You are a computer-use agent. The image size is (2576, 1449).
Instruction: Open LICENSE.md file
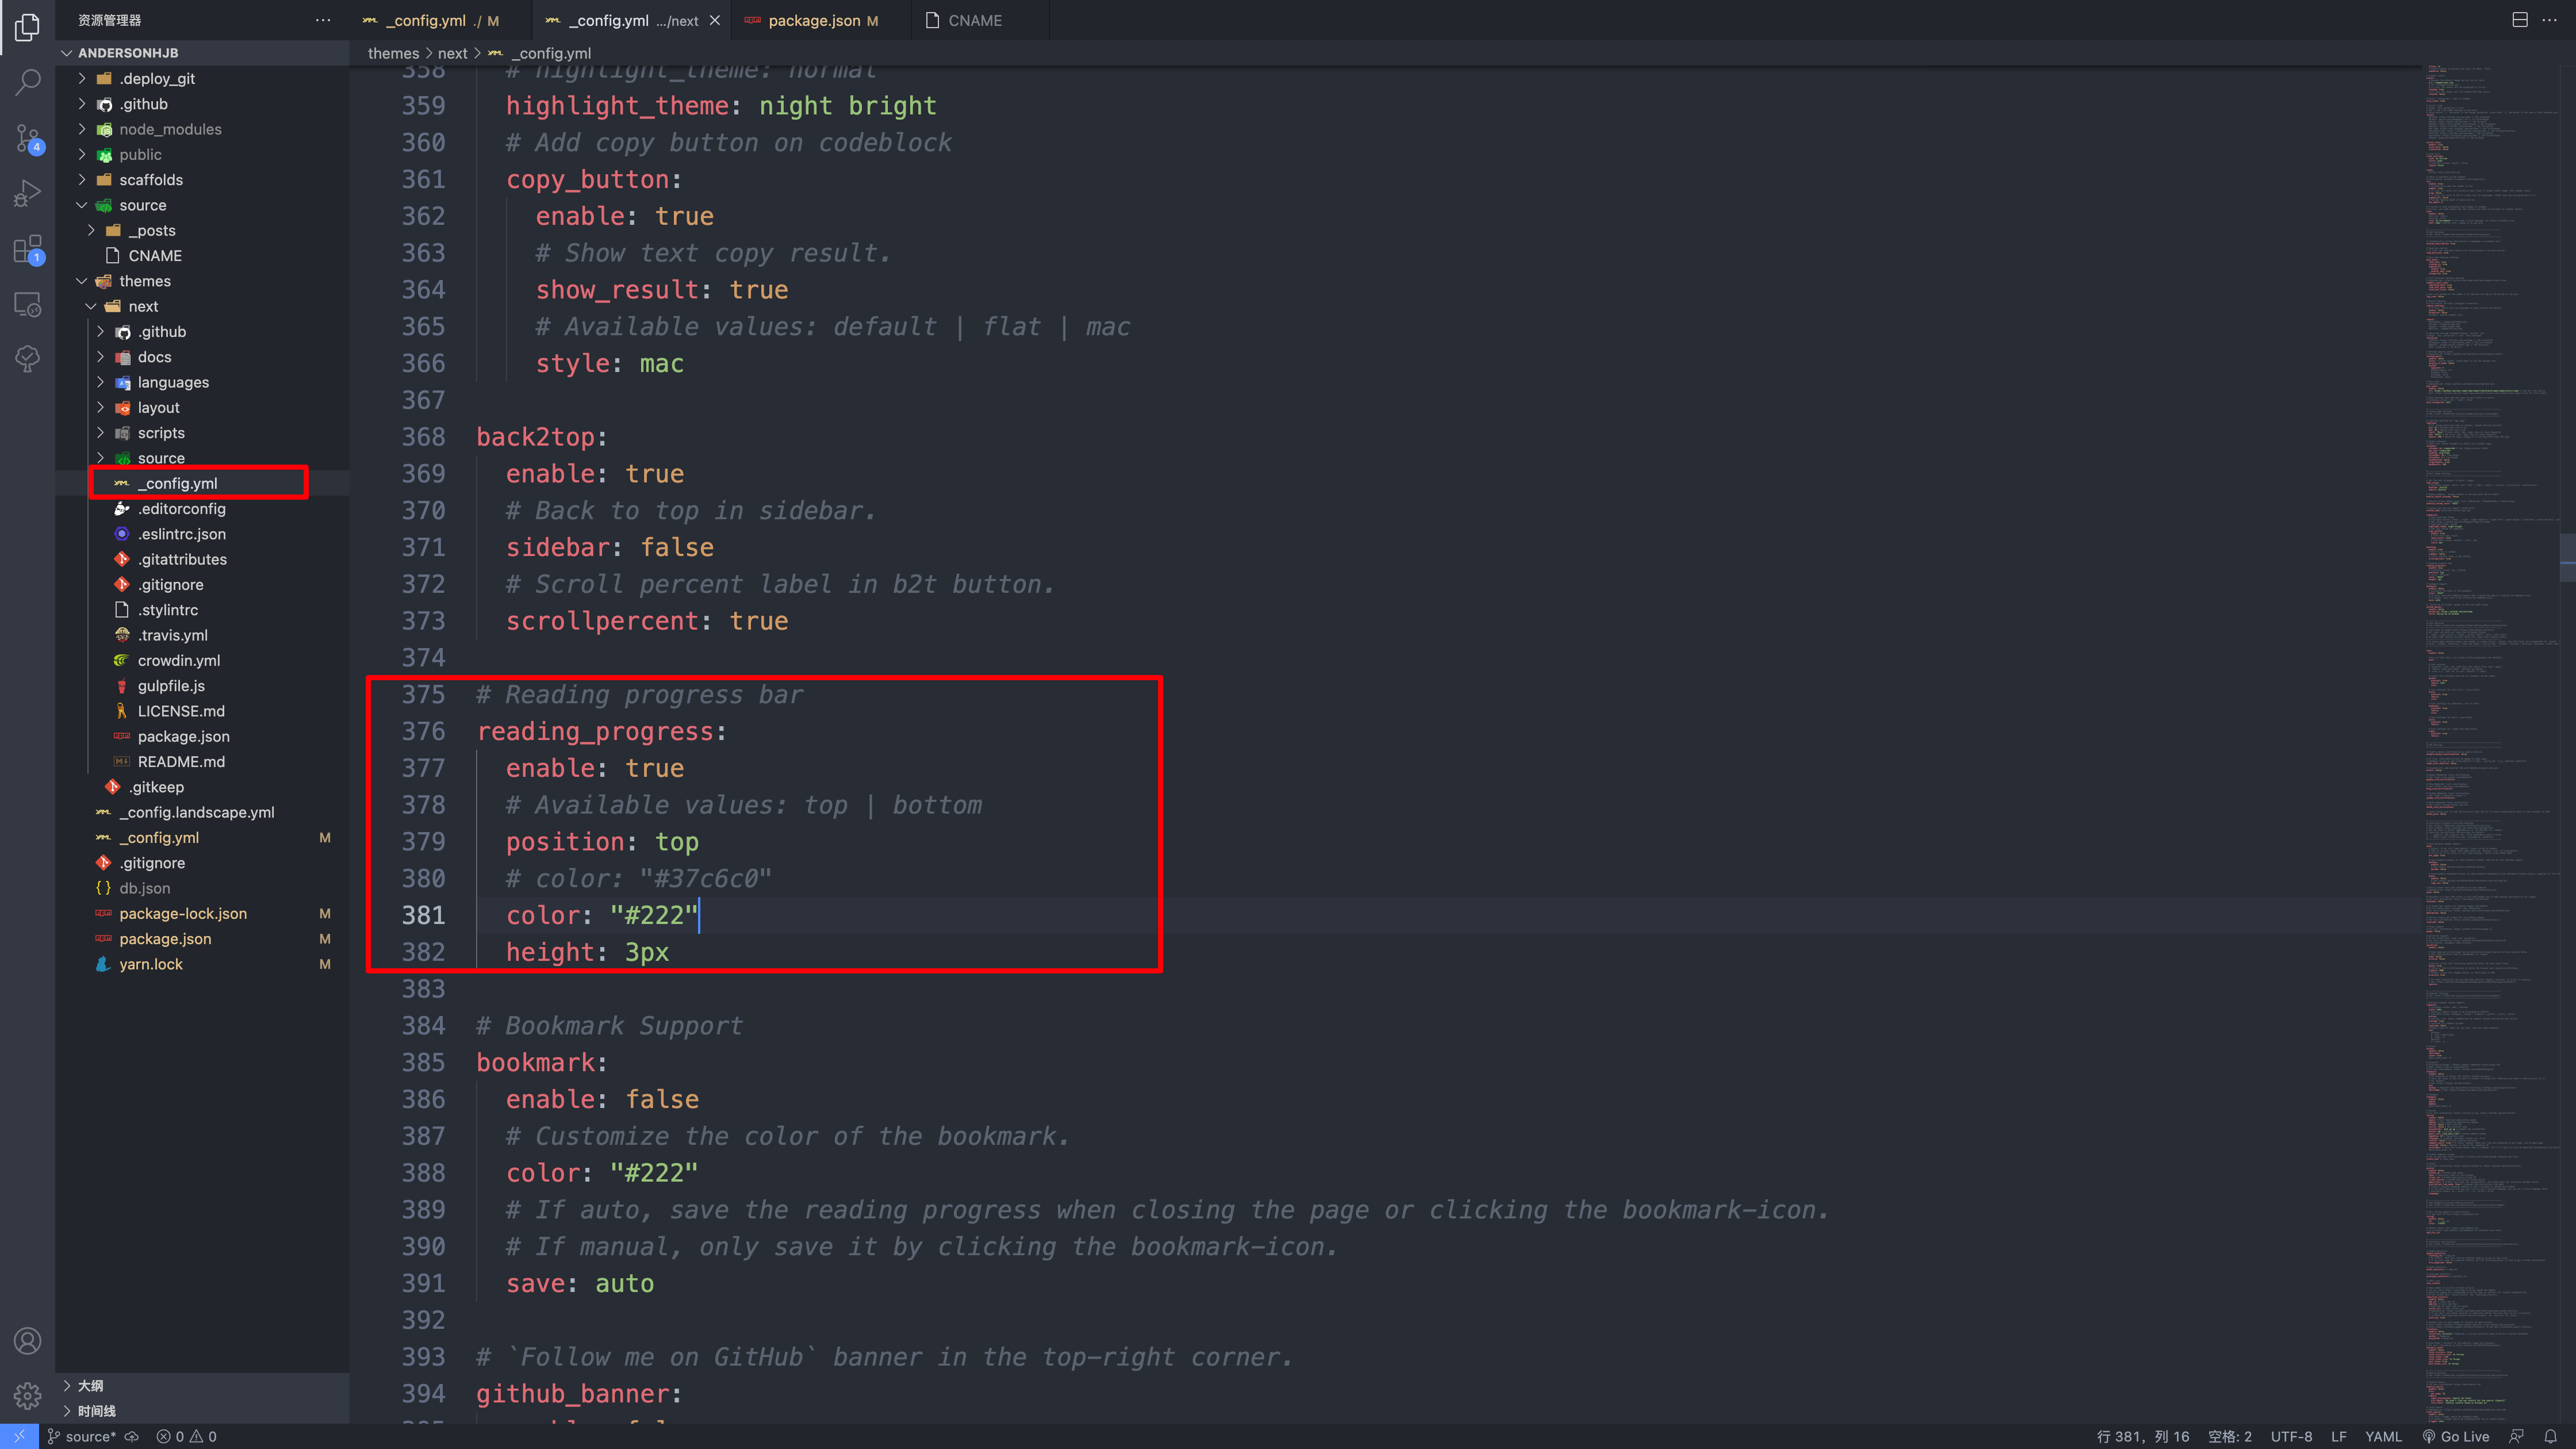[x=202, y=711]
